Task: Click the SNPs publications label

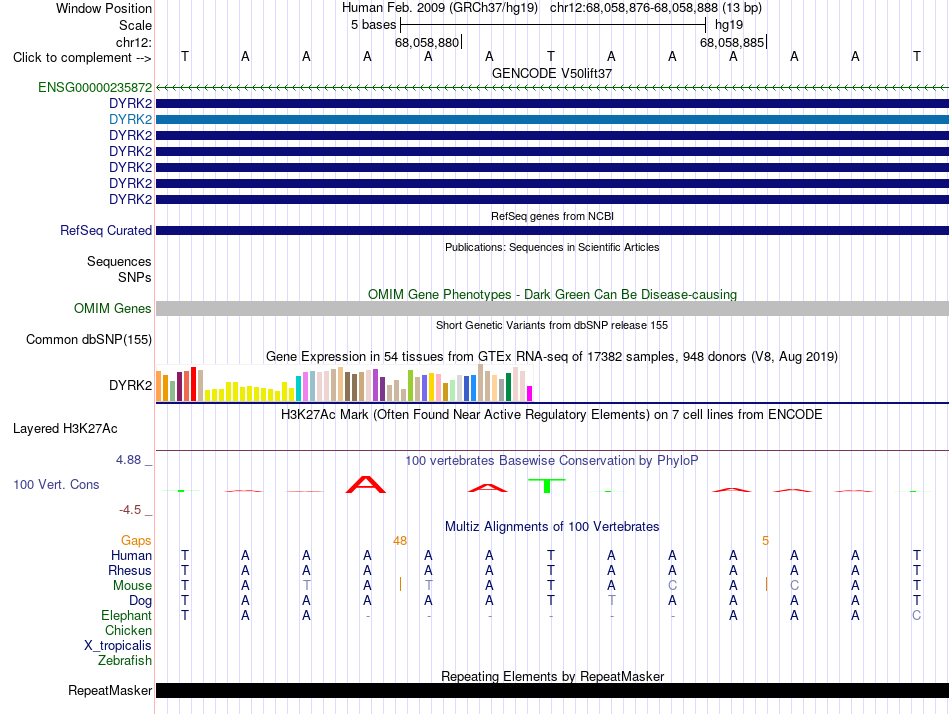Action: [135, 277]
